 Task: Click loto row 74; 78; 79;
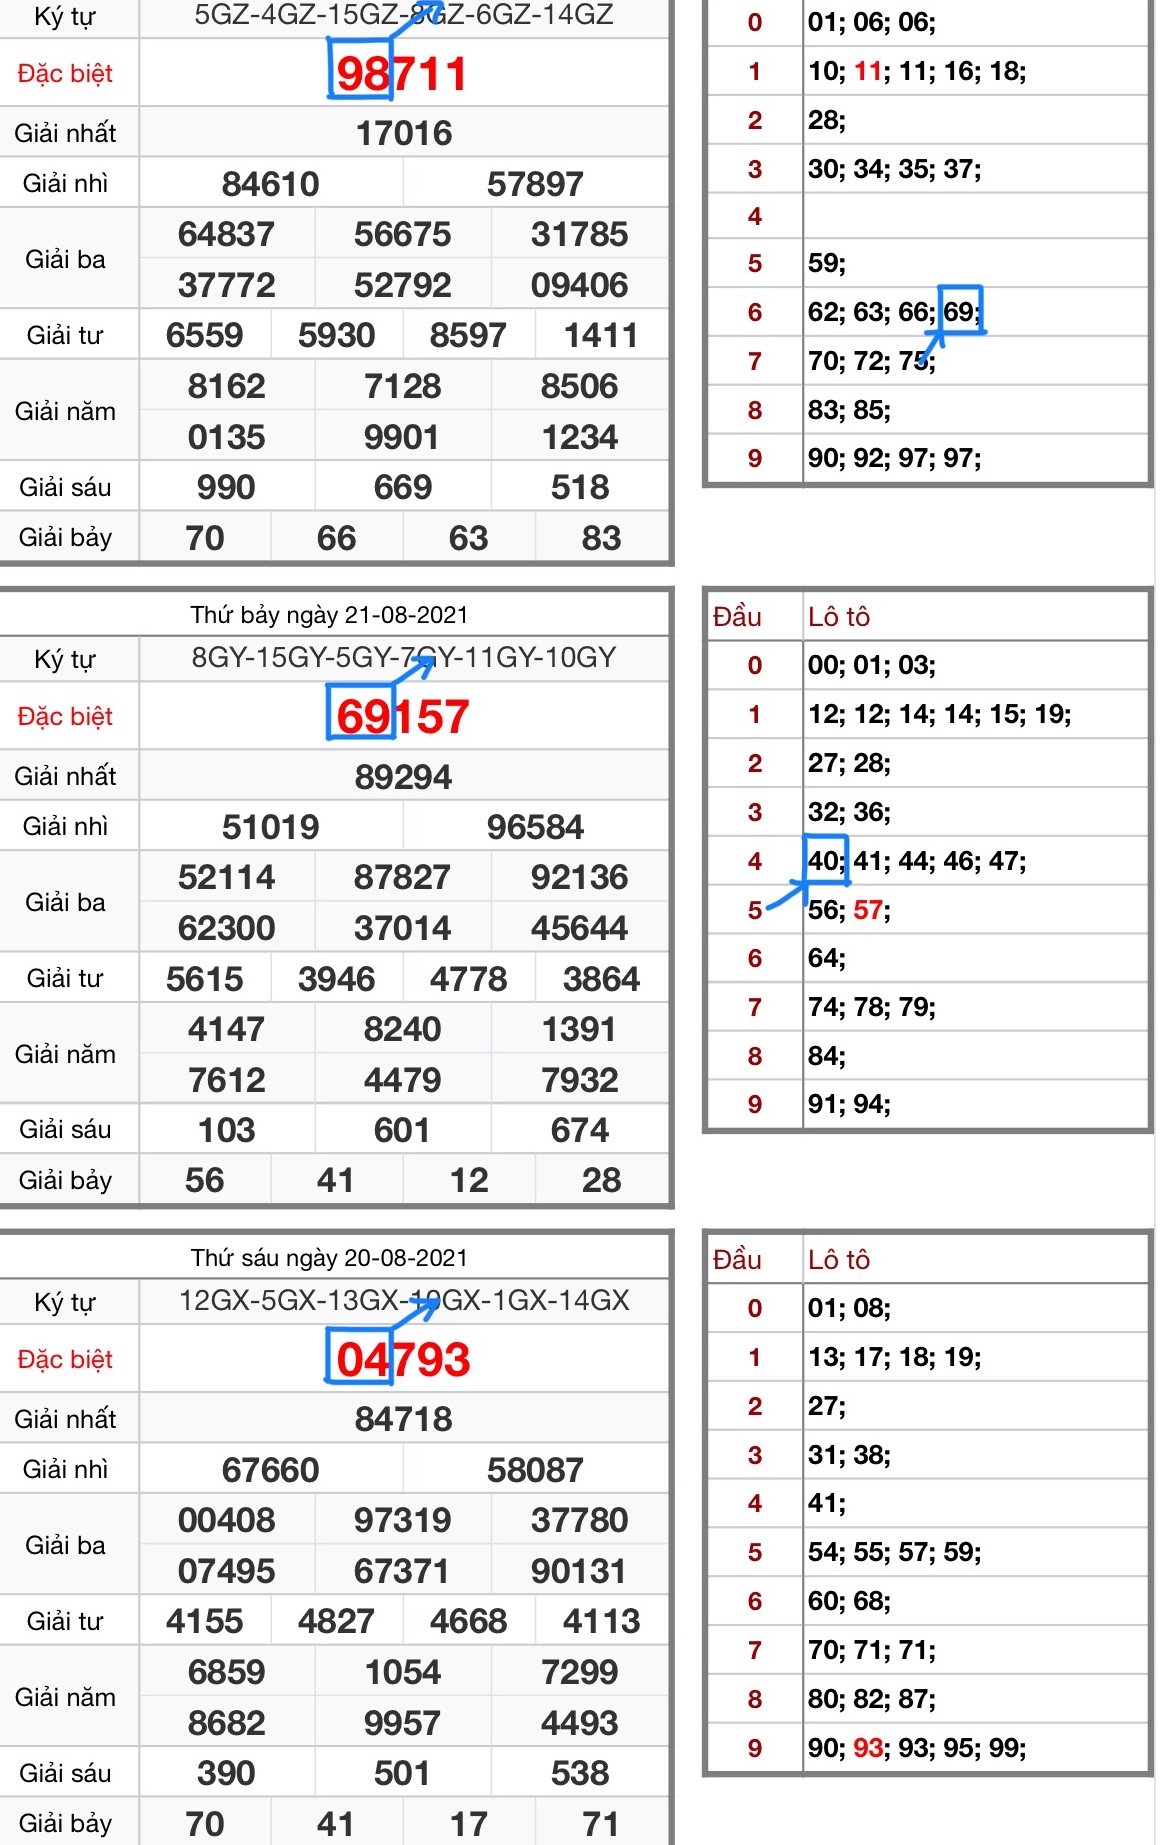click(872, 1007)
